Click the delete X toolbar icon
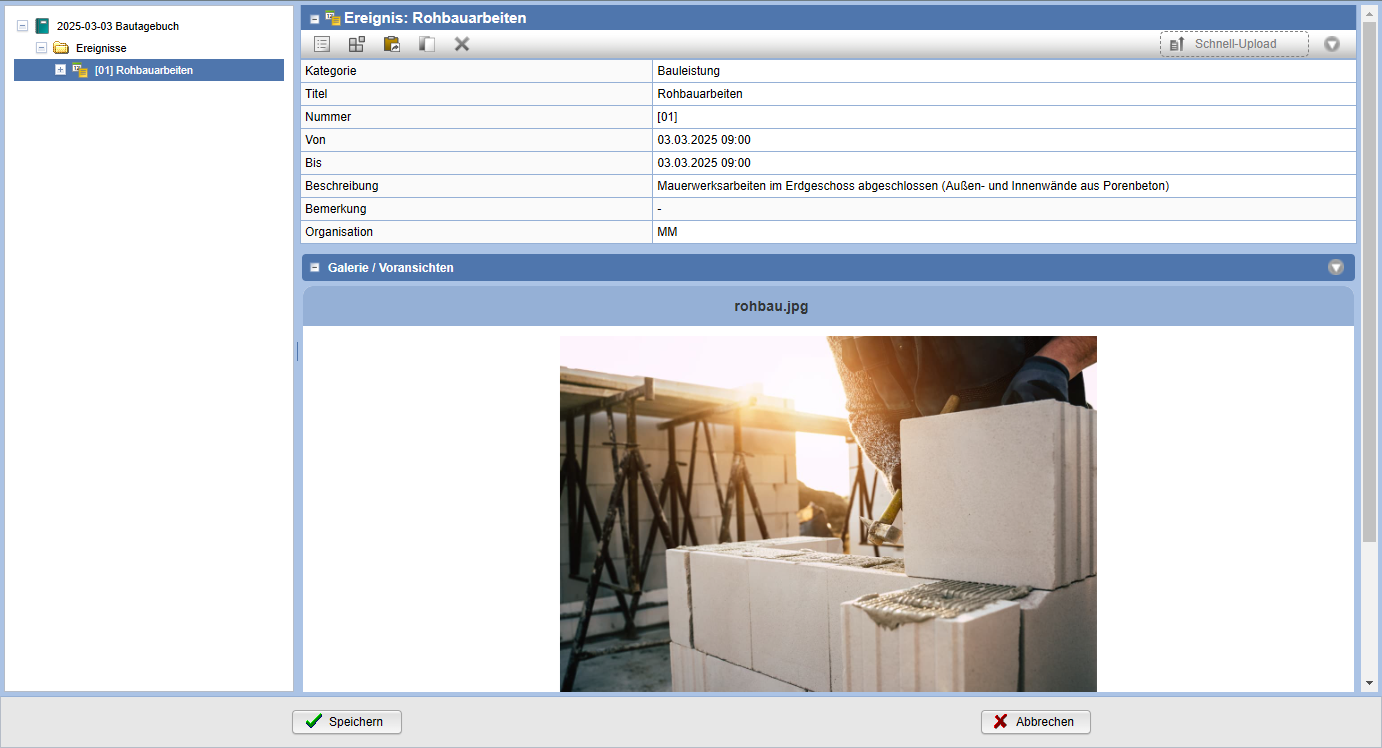Screen dimensions: 1382x748 pos(462,44)
